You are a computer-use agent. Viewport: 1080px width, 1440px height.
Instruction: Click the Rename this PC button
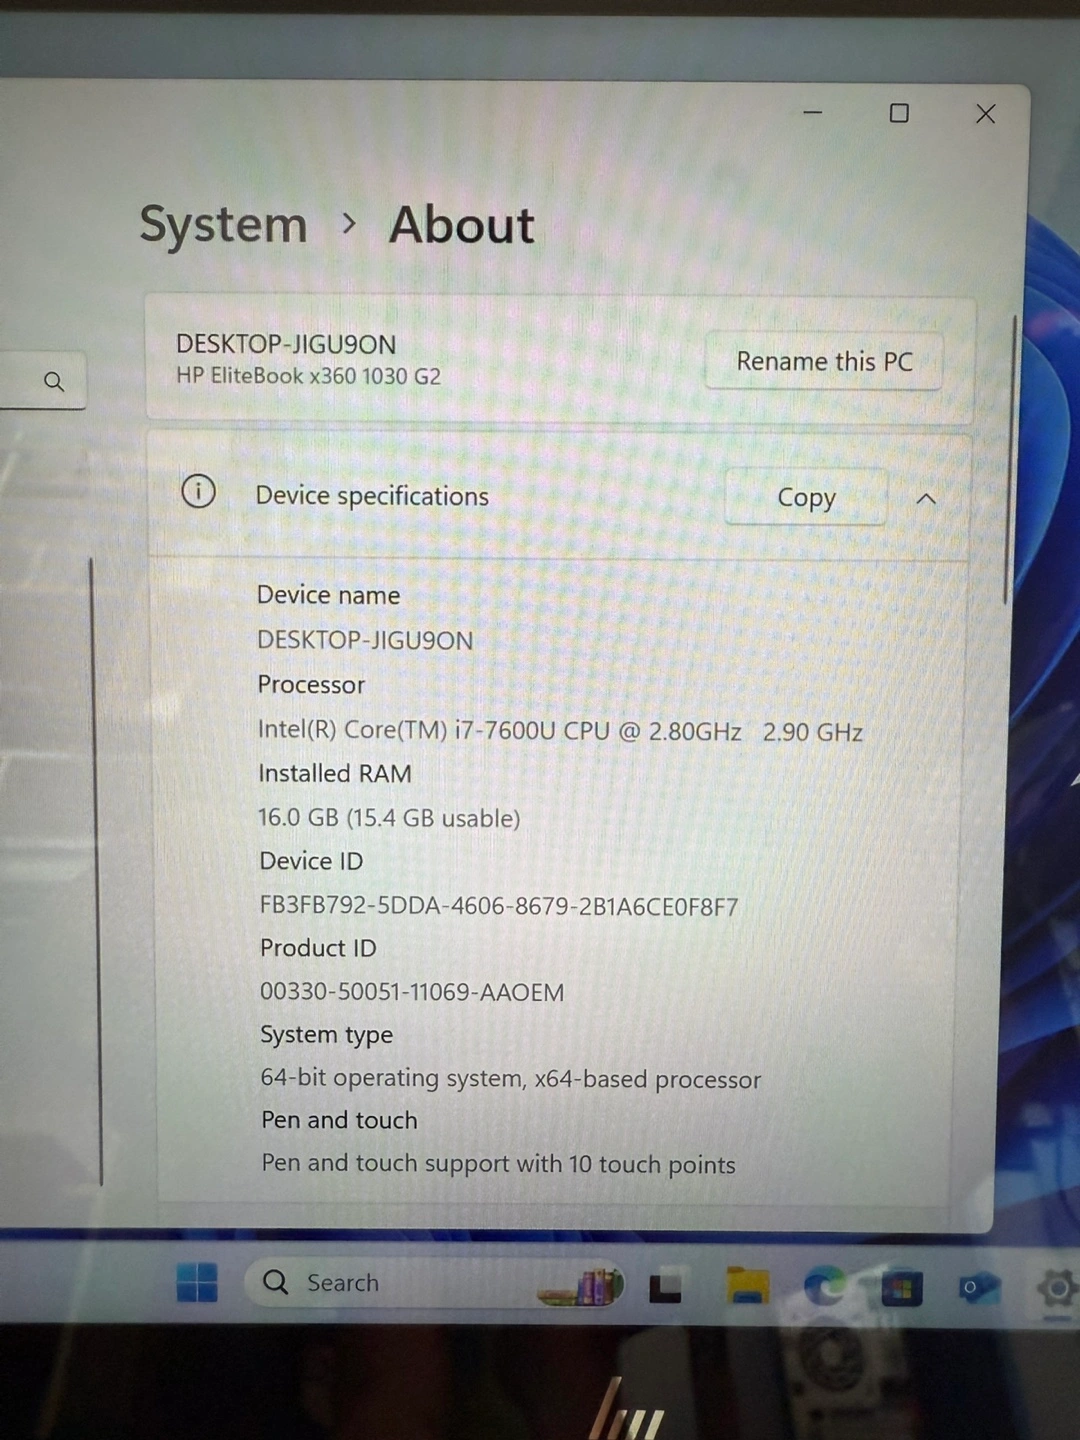[x=824, y=361]
